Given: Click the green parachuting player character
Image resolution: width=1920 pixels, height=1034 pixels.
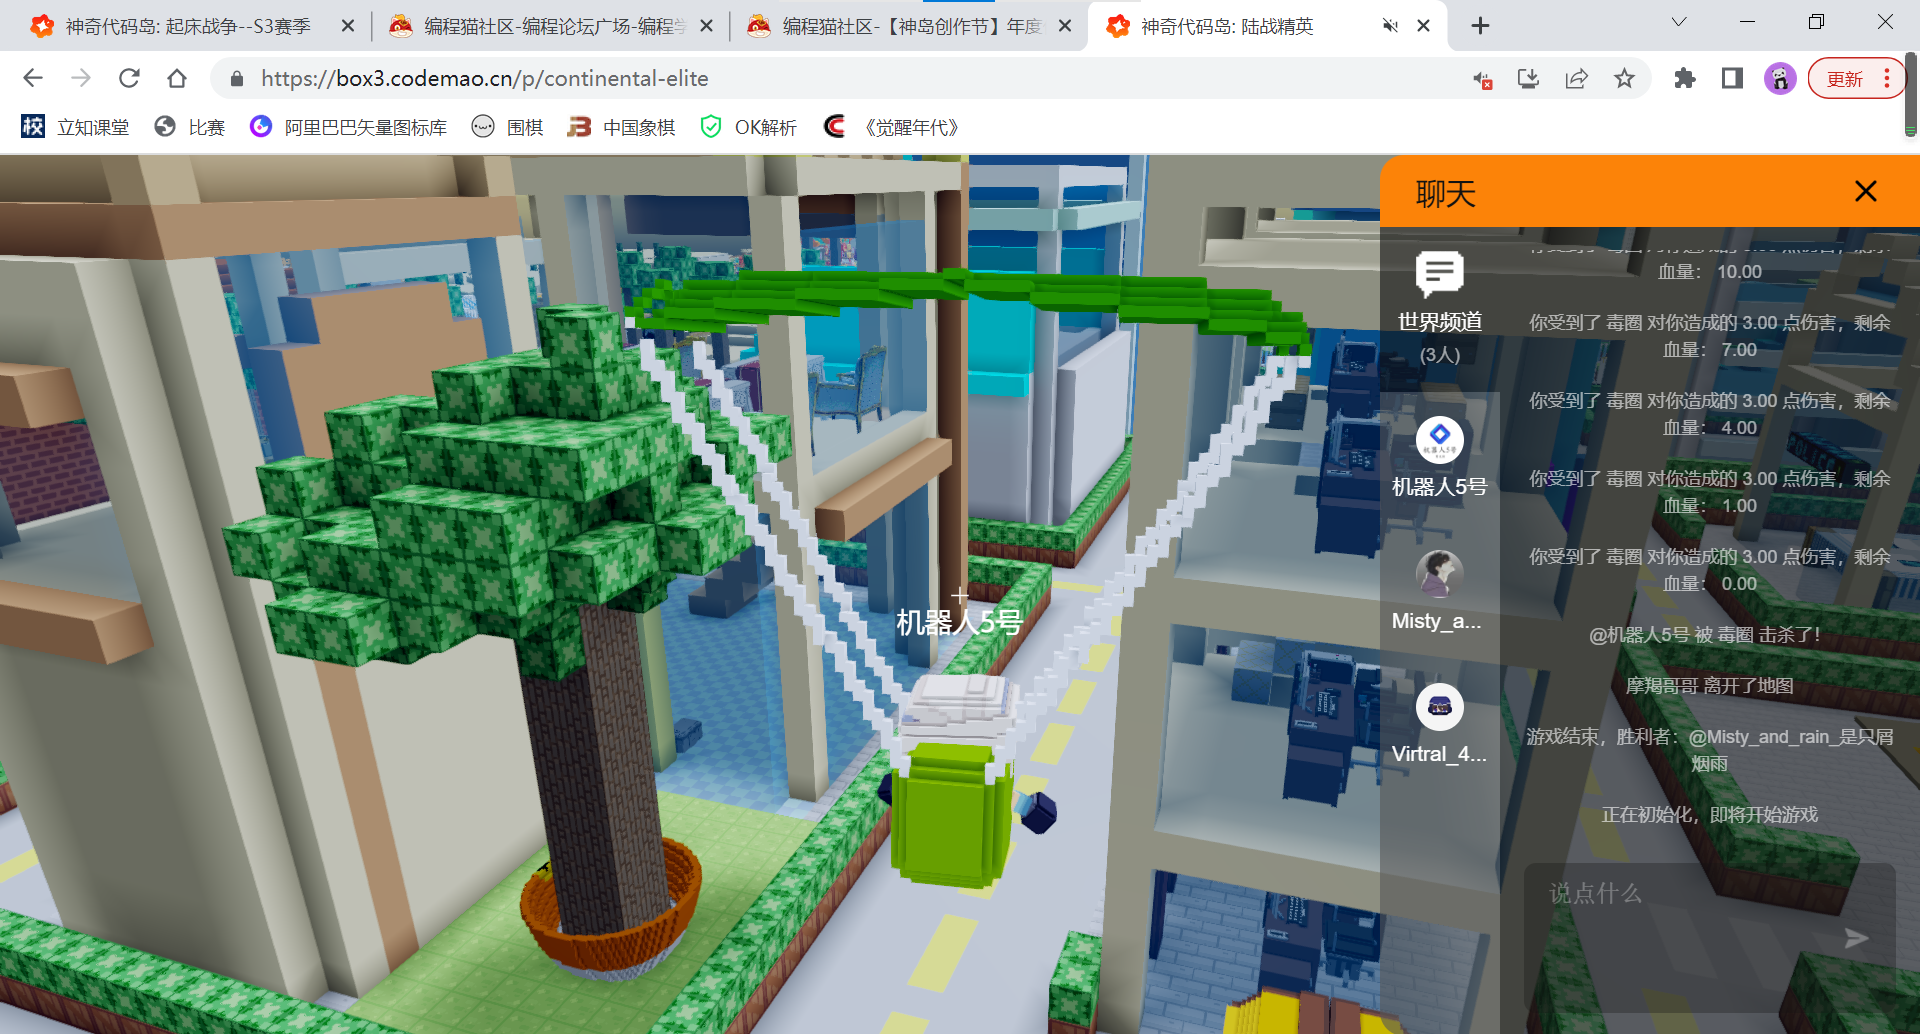Looking at the screenshot, I should [x=958, y=782].
